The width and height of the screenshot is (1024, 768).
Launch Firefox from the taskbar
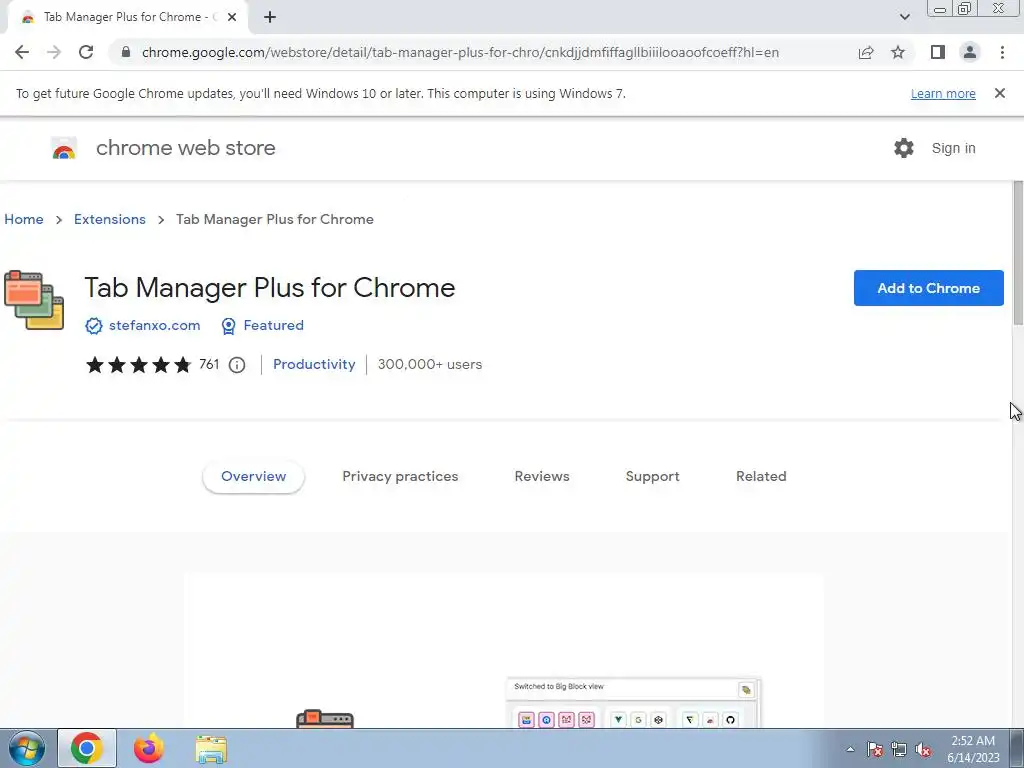pos(149,748)
